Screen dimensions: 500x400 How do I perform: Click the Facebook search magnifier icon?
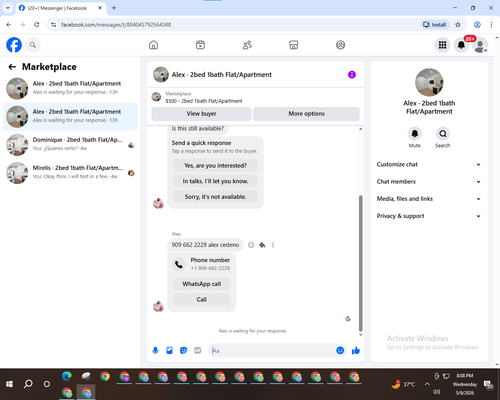[x=33, y=45]
